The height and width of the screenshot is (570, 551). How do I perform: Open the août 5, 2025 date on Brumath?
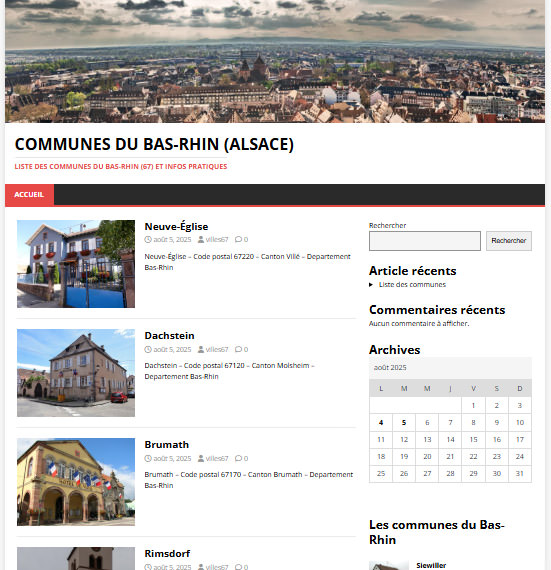tap(172, 458)
